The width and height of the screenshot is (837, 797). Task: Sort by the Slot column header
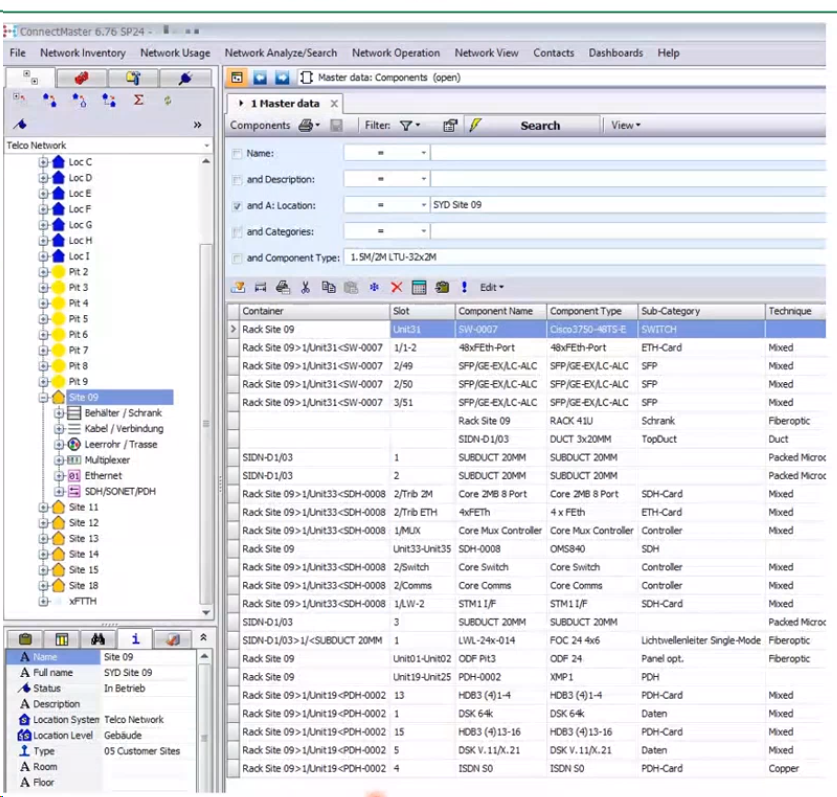point(422,311)
